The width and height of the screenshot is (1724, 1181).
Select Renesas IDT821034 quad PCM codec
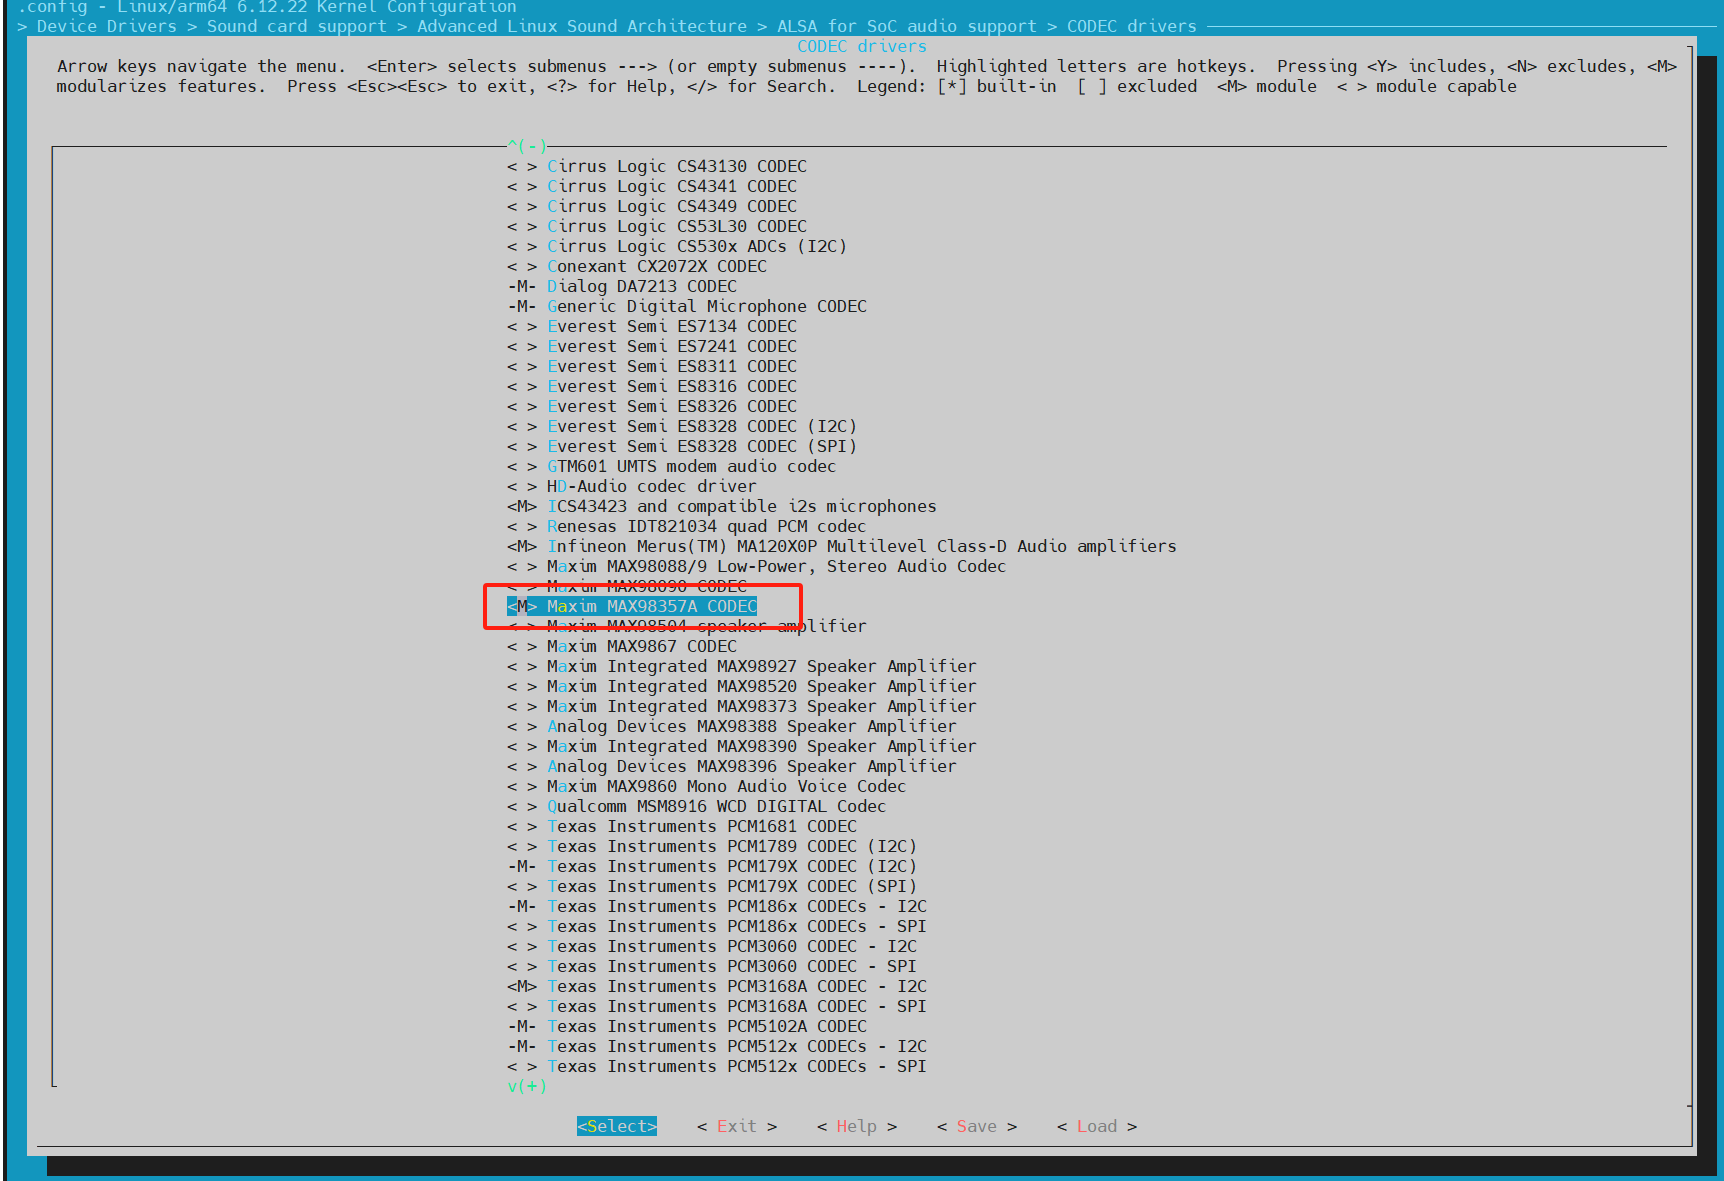[687, 526]
